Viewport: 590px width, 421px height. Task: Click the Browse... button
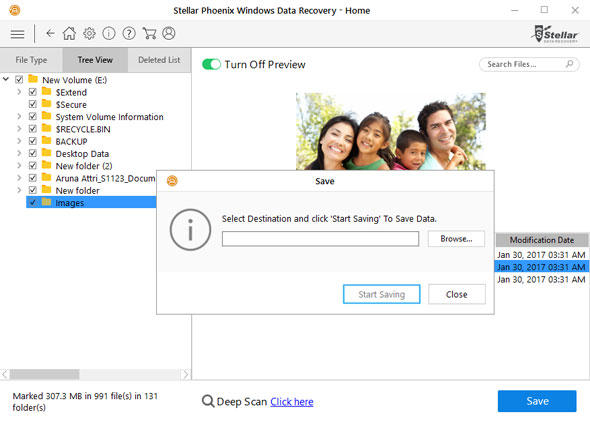coord(456,239)
